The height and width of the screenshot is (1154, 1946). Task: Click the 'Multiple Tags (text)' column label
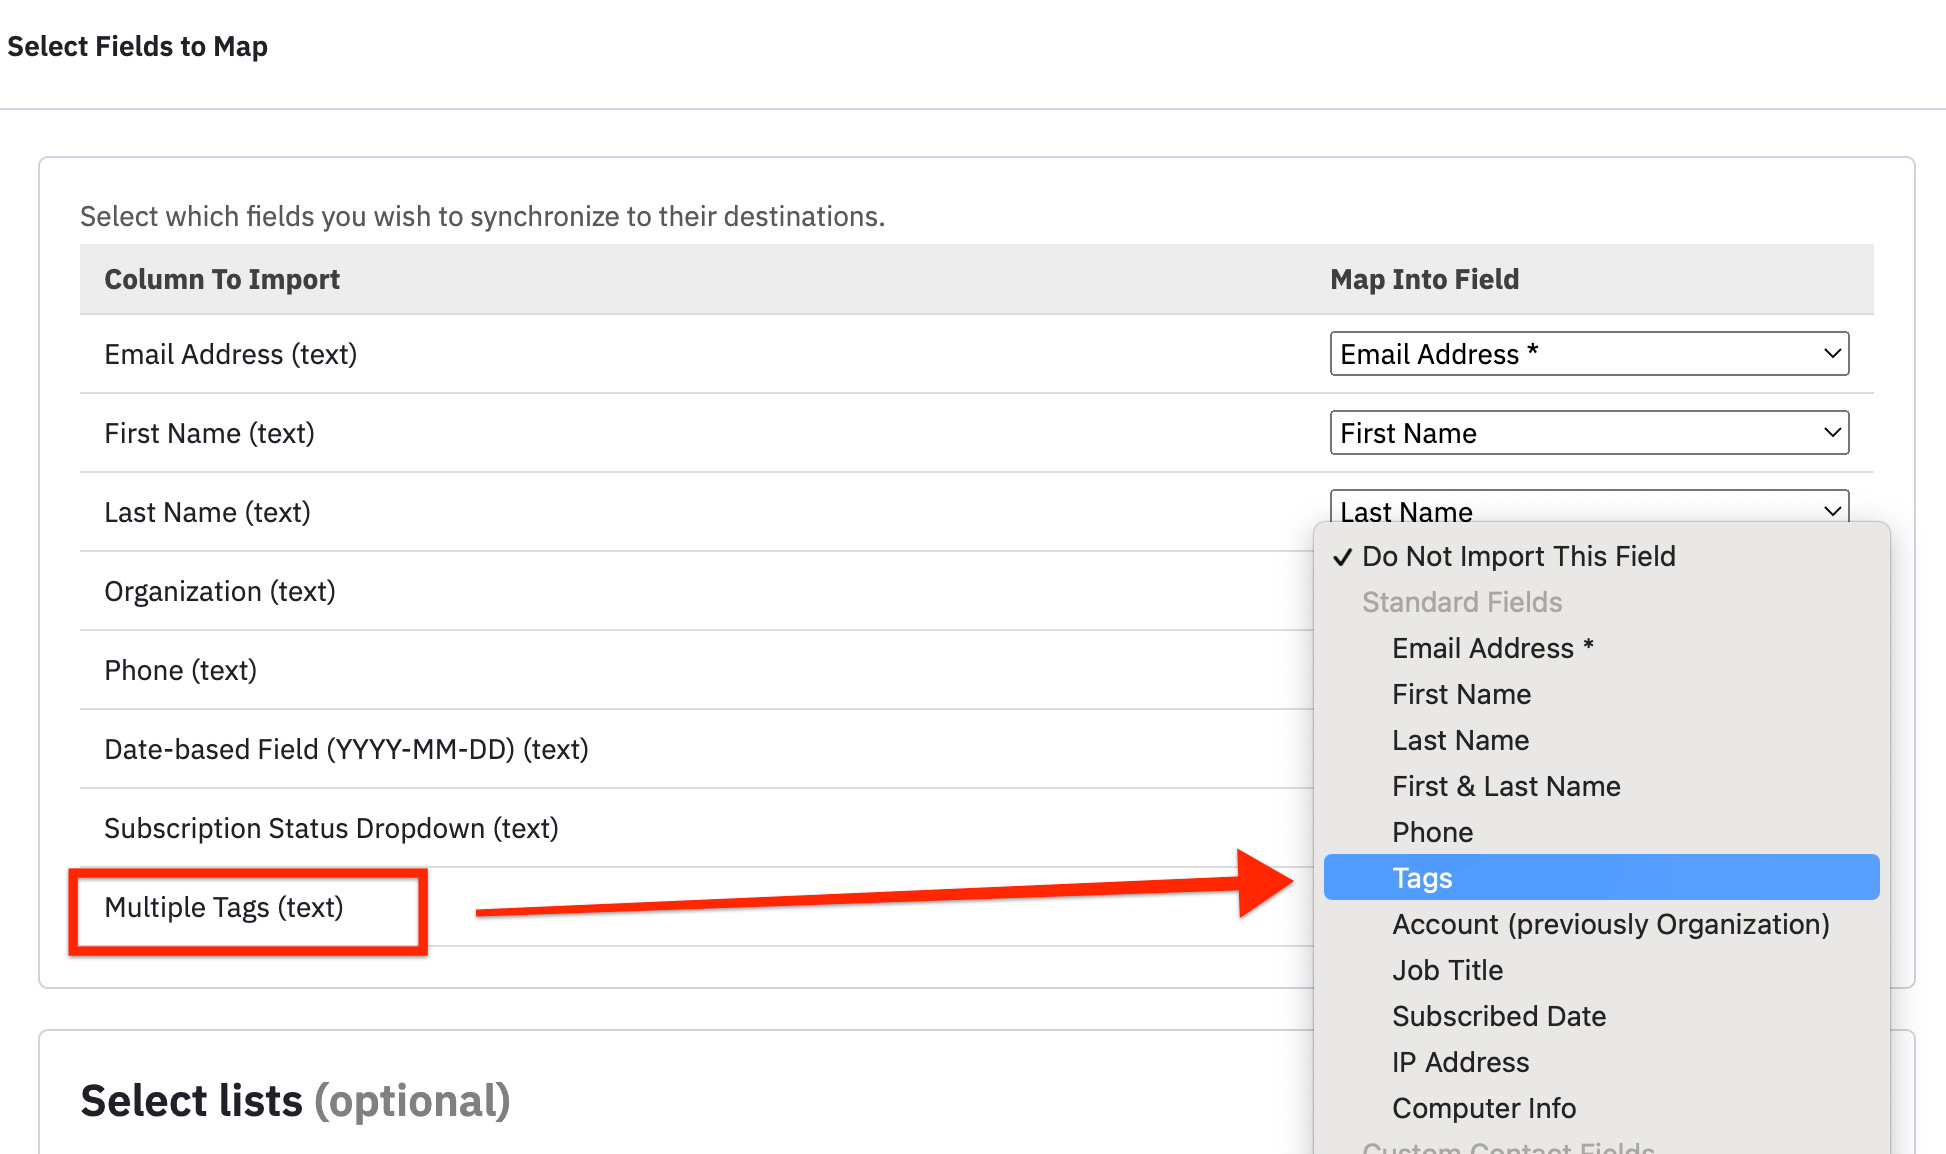tap(224, 907)
